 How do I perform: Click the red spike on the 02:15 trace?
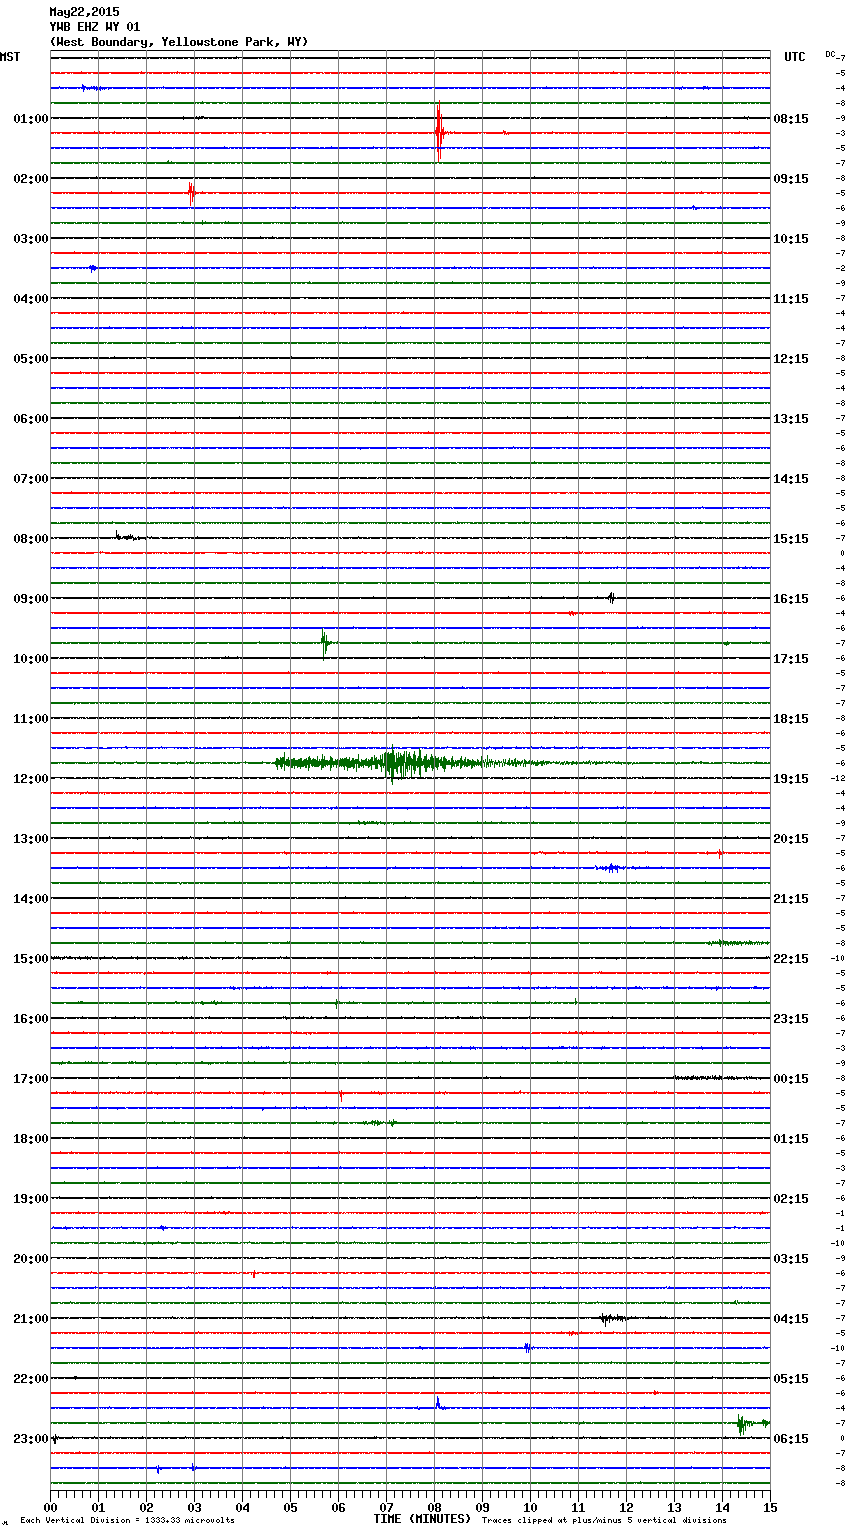(191, 193)
